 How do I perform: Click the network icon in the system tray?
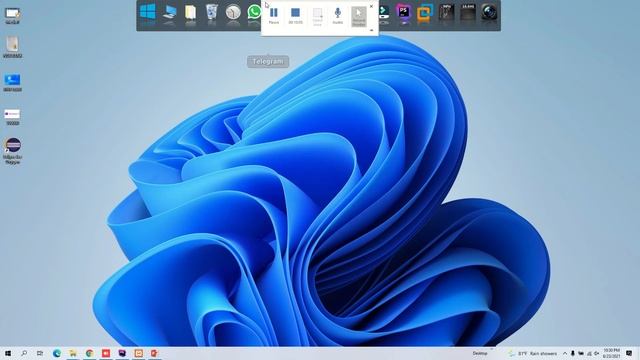pos(589,353)
